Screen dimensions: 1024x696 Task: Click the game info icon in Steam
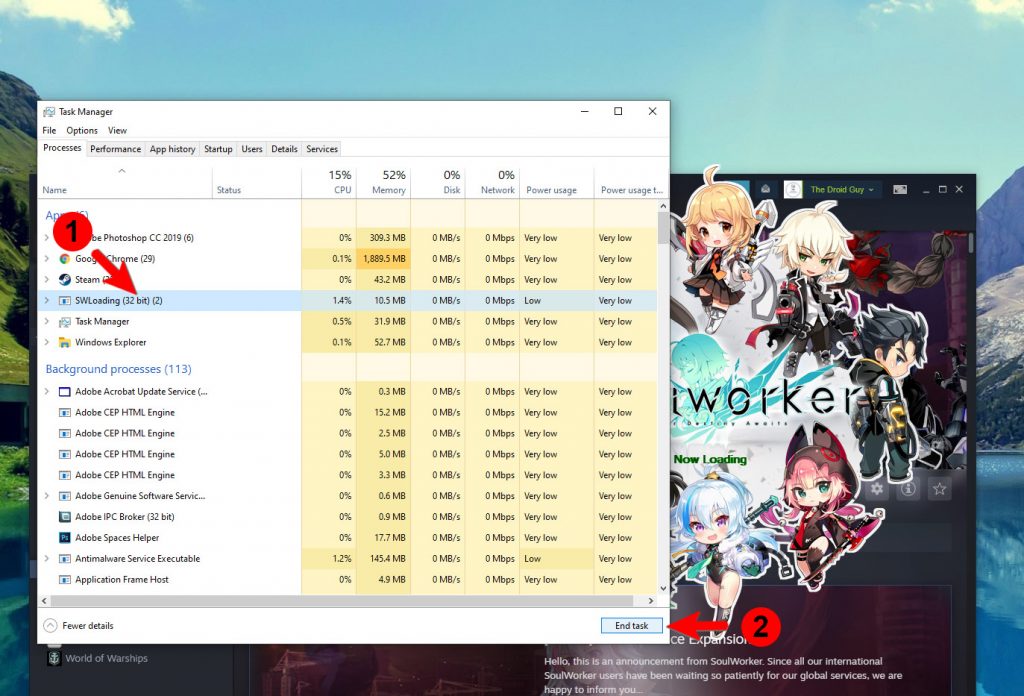tap(908, 488)
